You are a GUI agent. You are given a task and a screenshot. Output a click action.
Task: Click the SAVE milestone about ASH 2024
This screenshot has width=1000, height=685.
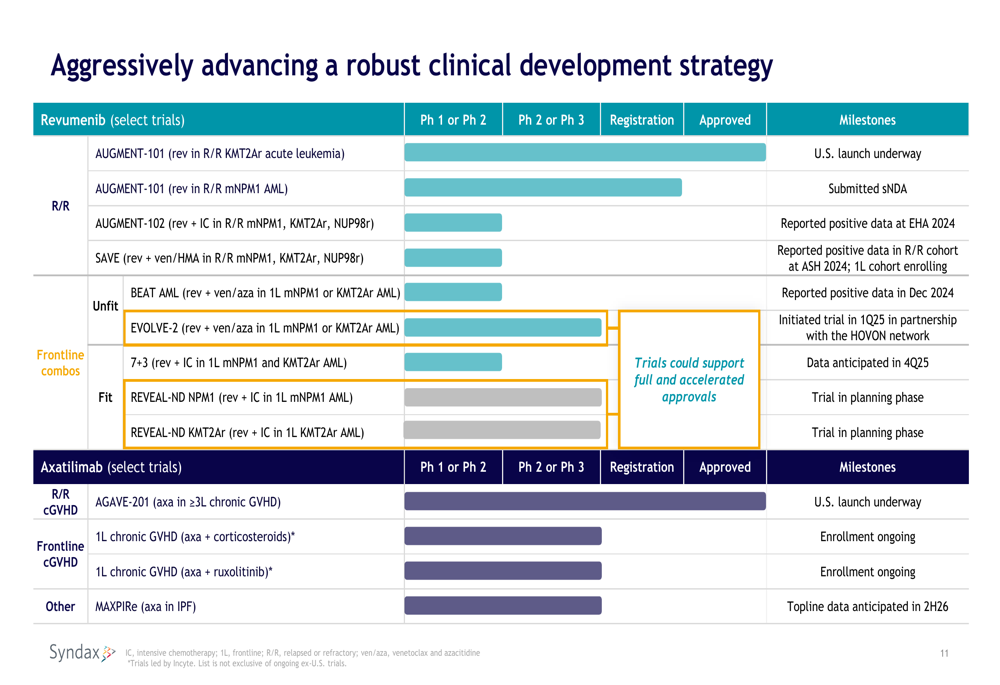coord(867,258)
